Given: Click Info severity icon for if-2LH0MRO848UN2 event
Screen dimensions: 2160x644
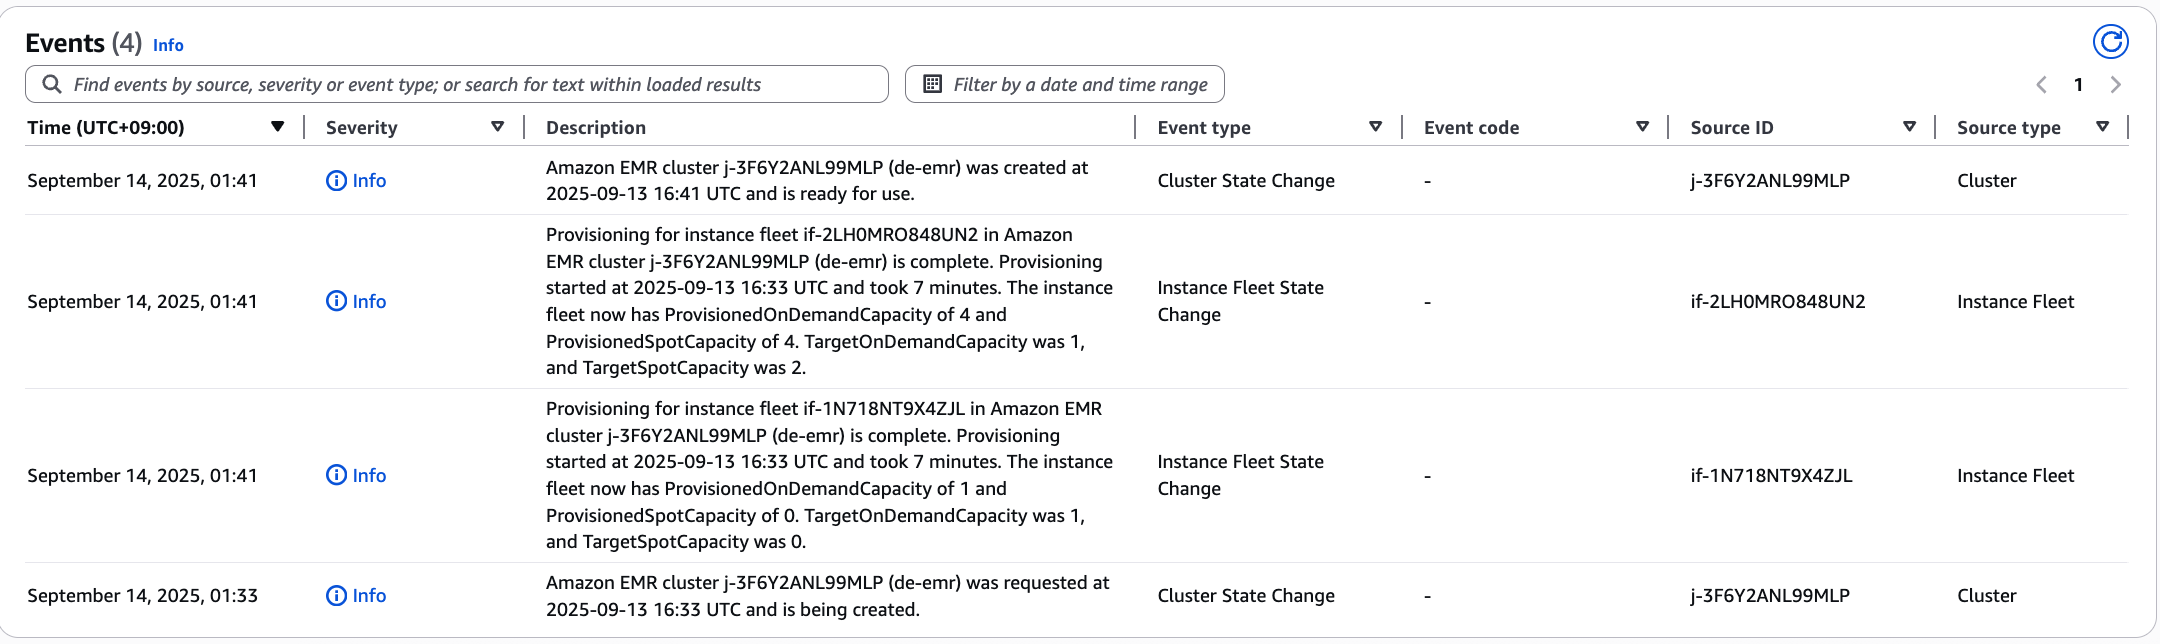Looking at the screenshot, I should pyautogui.click(x=336, y=301).
